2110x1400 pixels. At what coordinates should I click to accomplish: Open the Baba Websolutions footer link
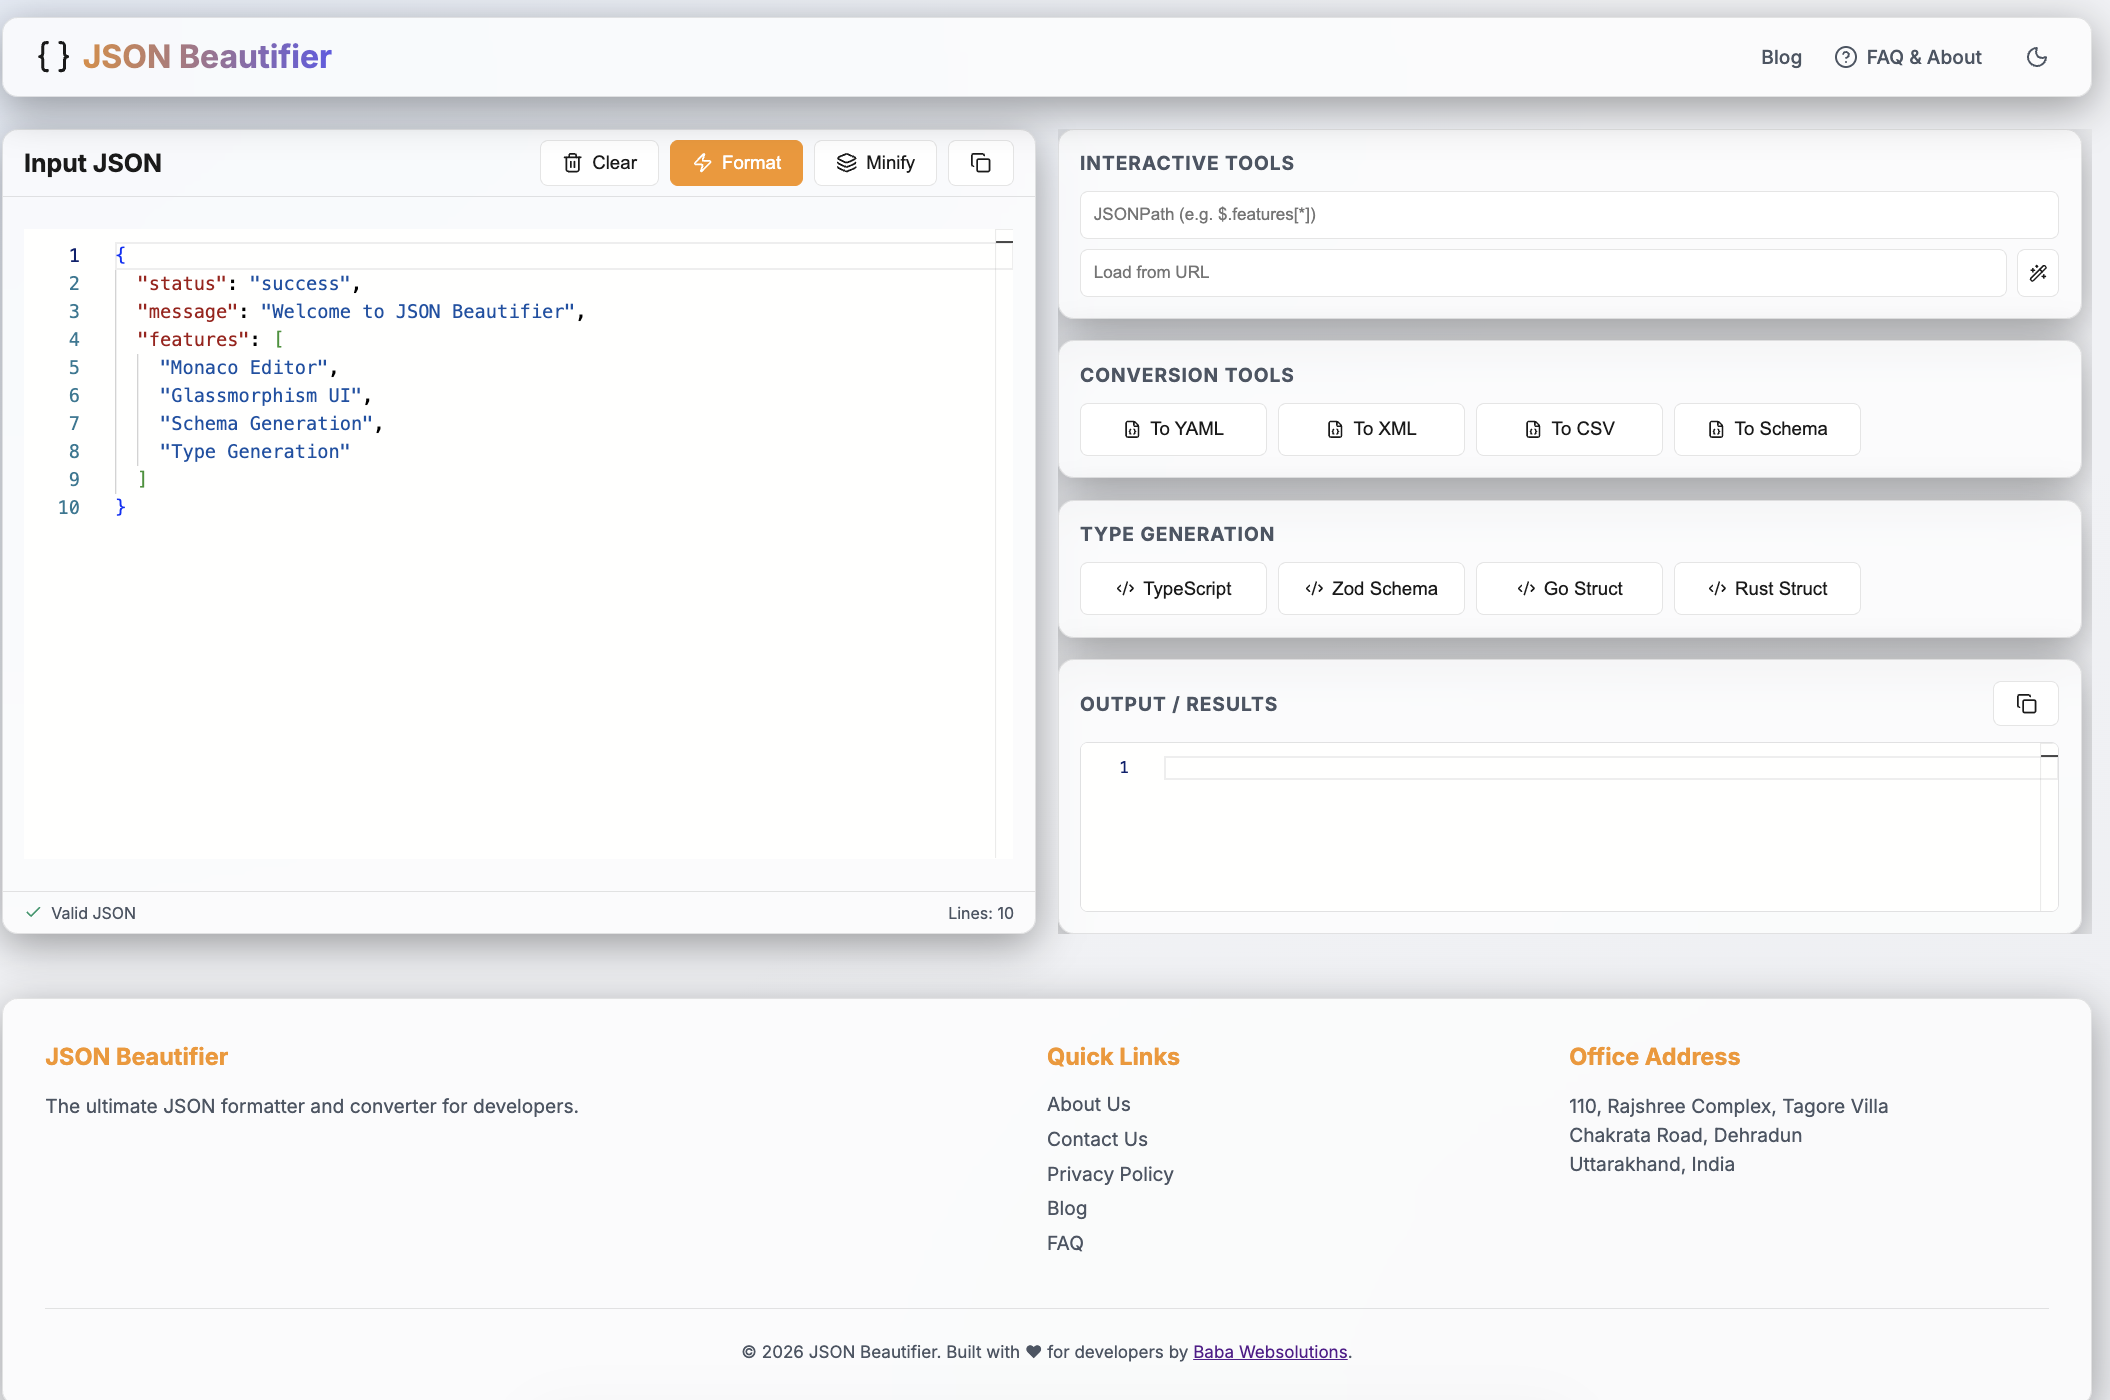[1270, 1352]
